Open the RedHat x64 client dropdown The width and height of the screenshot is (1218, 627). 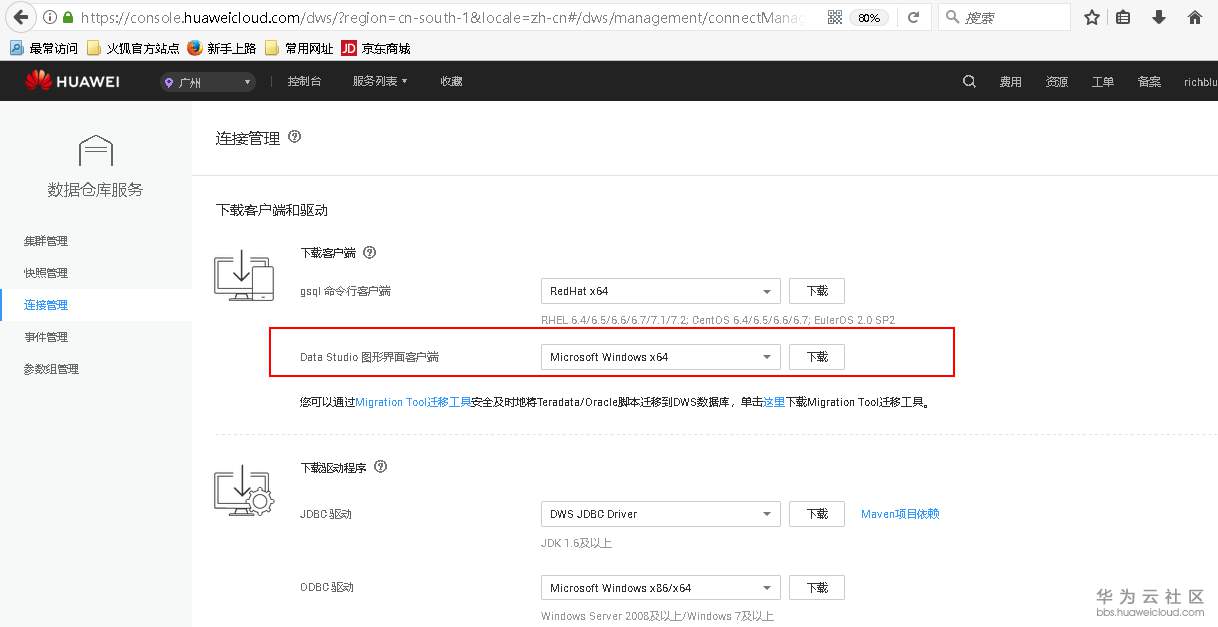click(660, 291)
